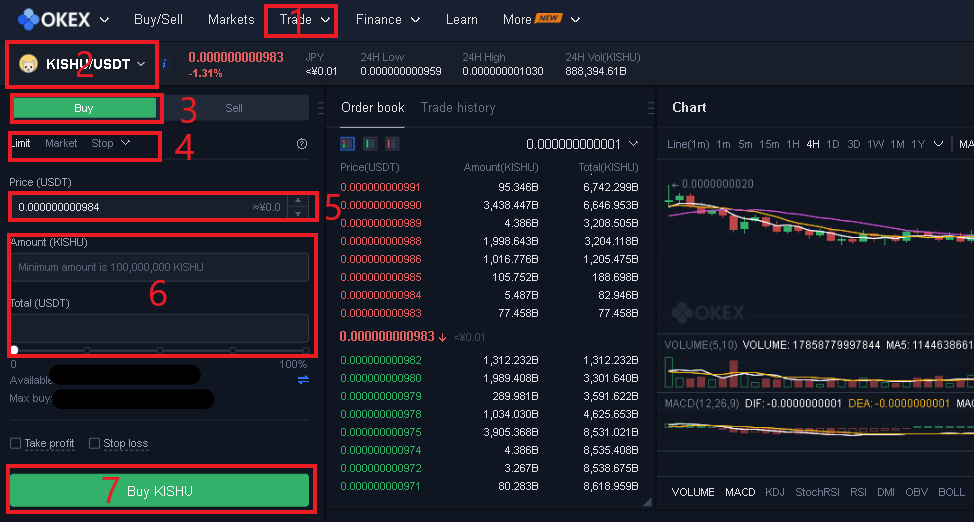Select the 4H chart interval
974x522 pixels.
(812, 144)
